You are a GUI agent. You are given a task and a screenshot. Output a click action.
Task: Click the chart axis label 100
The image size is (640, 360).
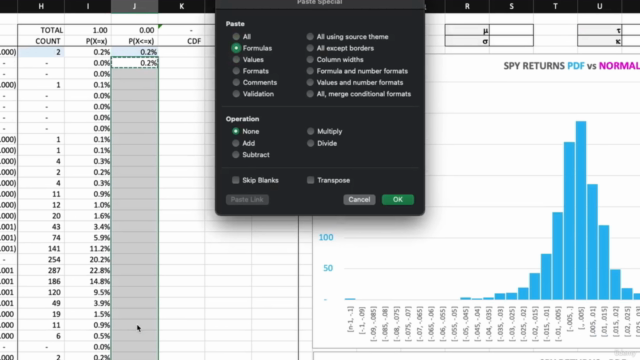tap(326, 237)
